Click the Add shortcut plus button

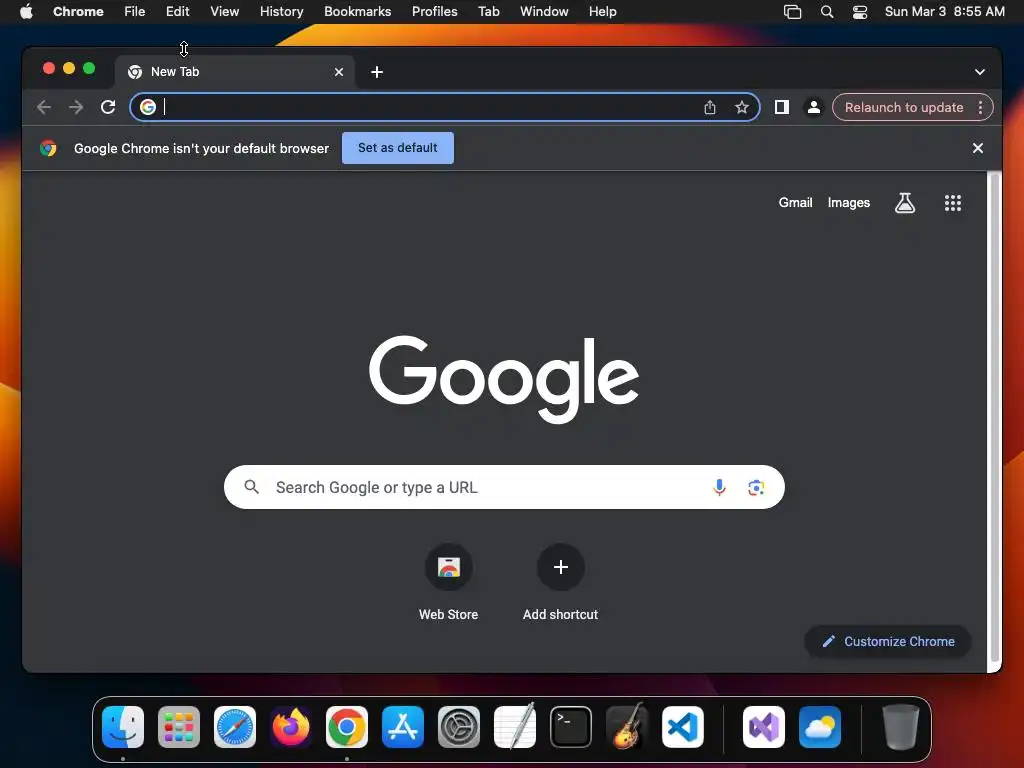tap(560, 567)
